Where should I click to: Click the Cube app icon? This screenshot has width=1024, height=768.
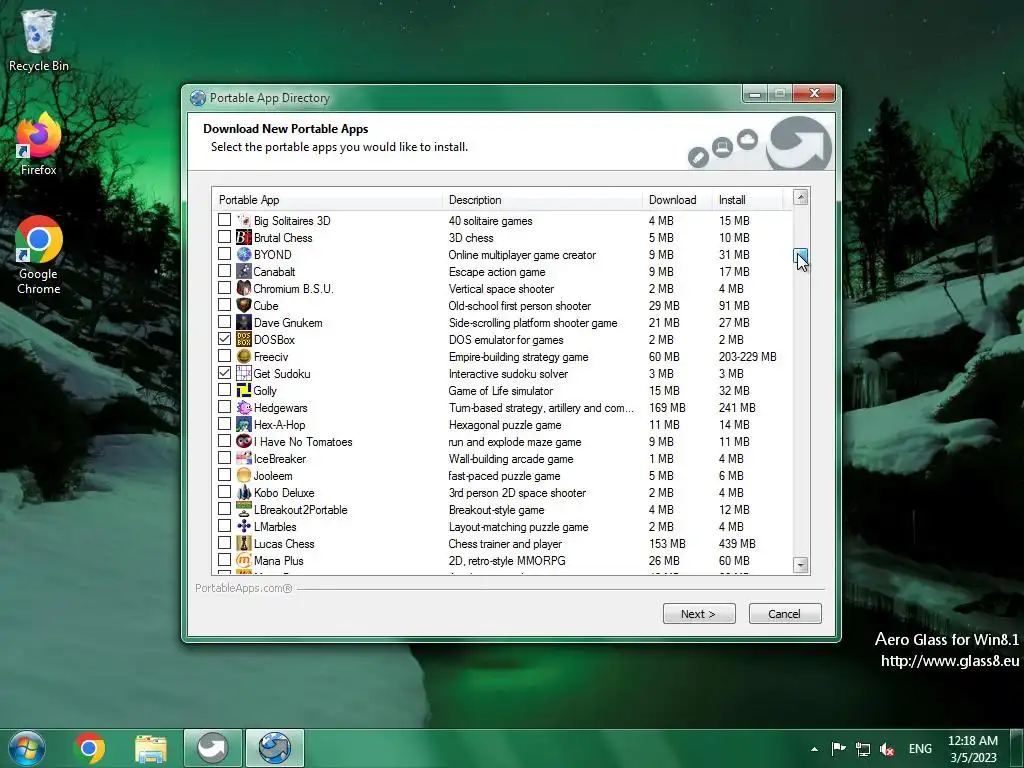[x=244, y=306]
